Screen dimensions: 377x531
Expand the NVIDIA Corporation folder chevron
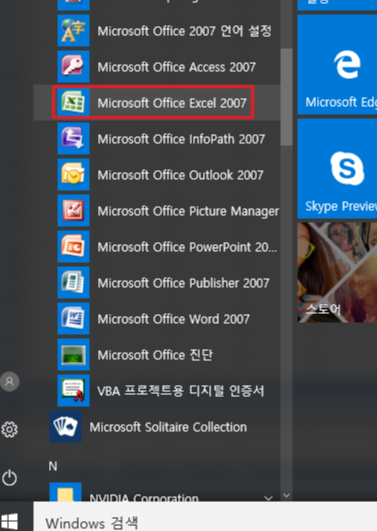268,498
